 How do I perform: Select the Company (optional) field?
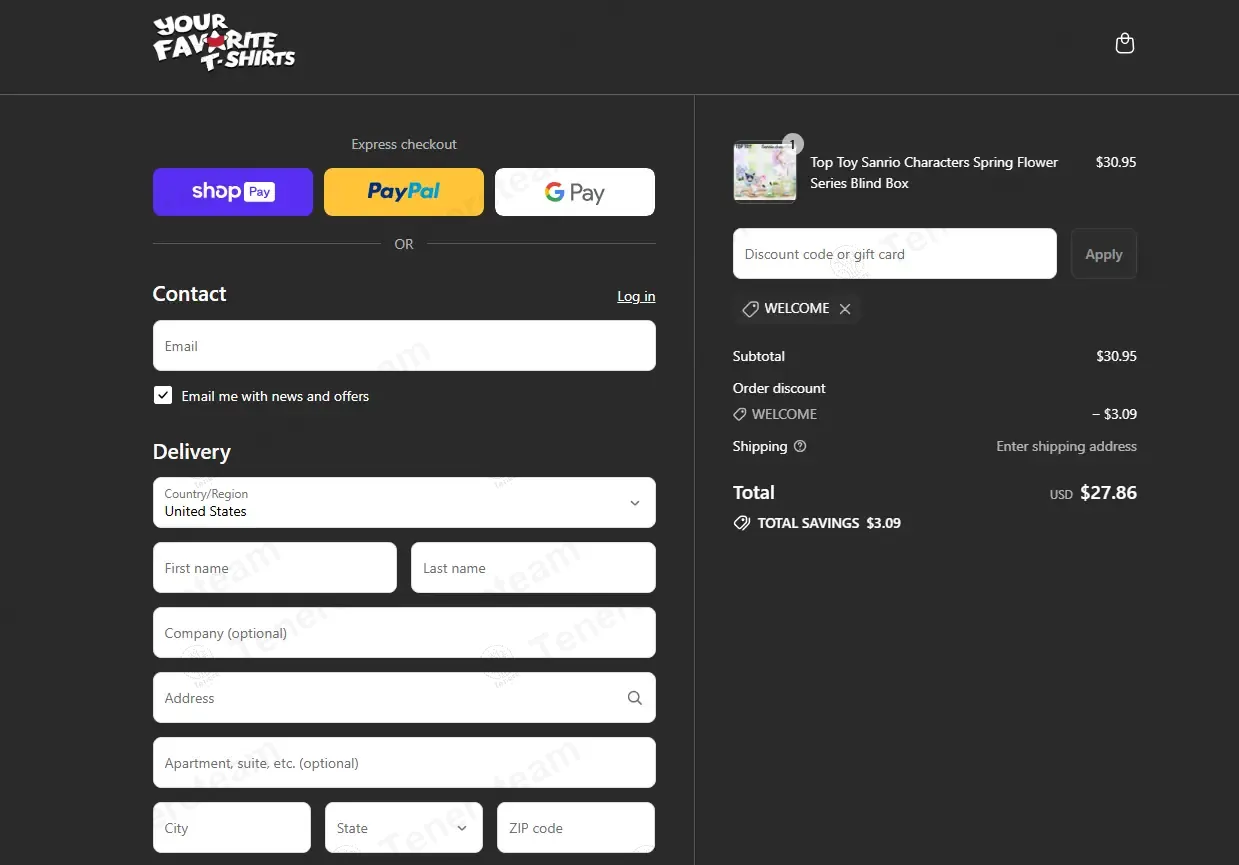(x=404, y=633)
